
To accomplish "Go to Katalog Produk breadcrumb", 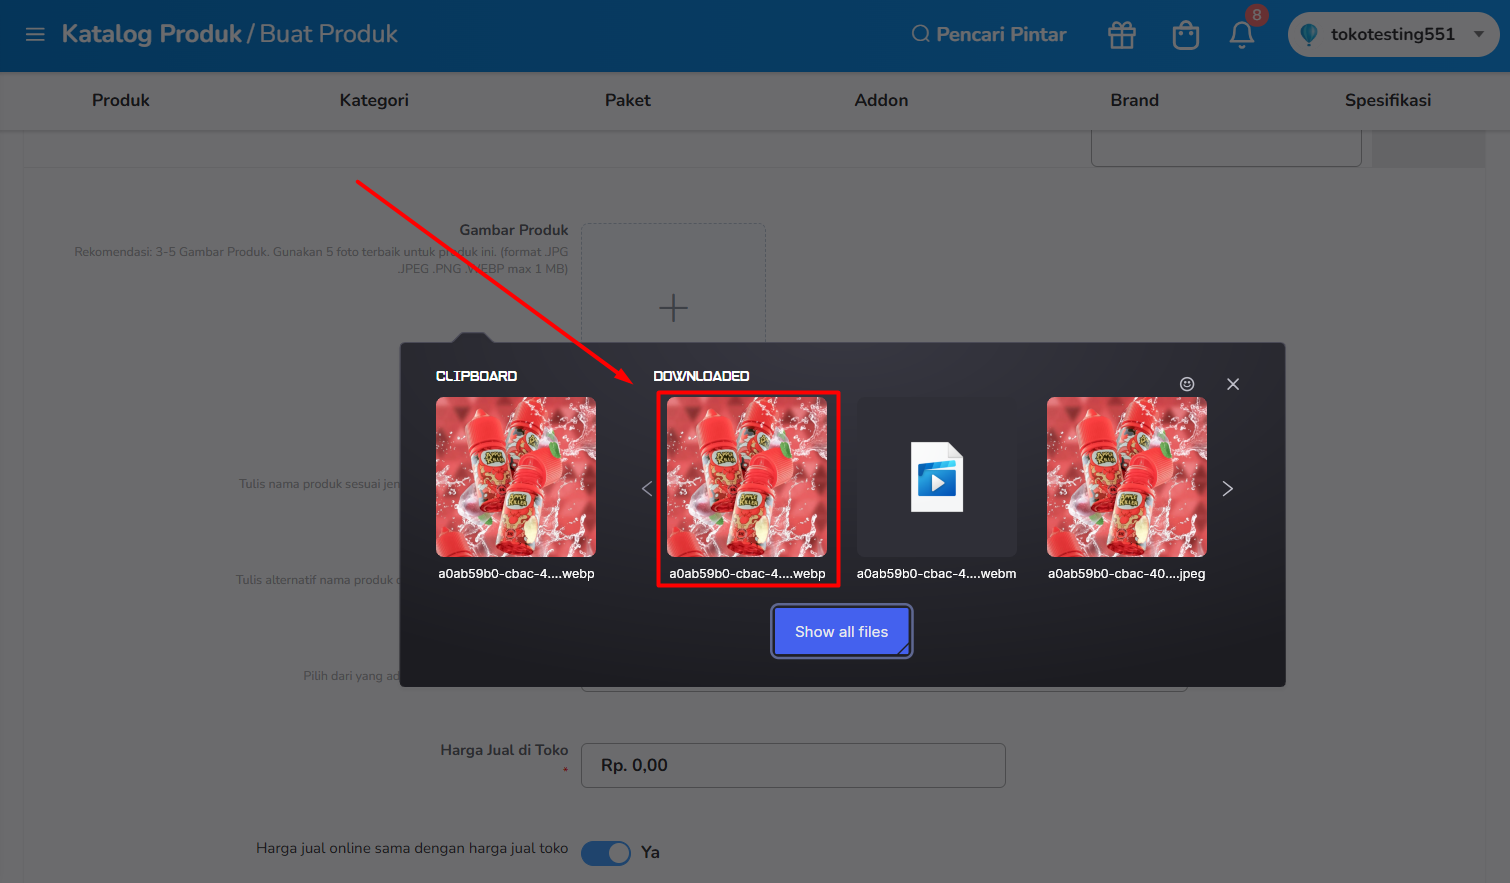I will [x=152, y=34].
